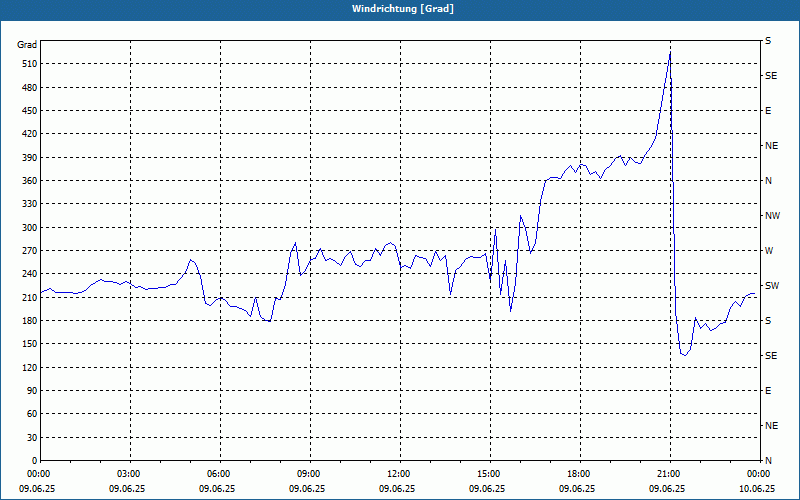
Task: Click the 90 left axis label
Action: [32, 391]
